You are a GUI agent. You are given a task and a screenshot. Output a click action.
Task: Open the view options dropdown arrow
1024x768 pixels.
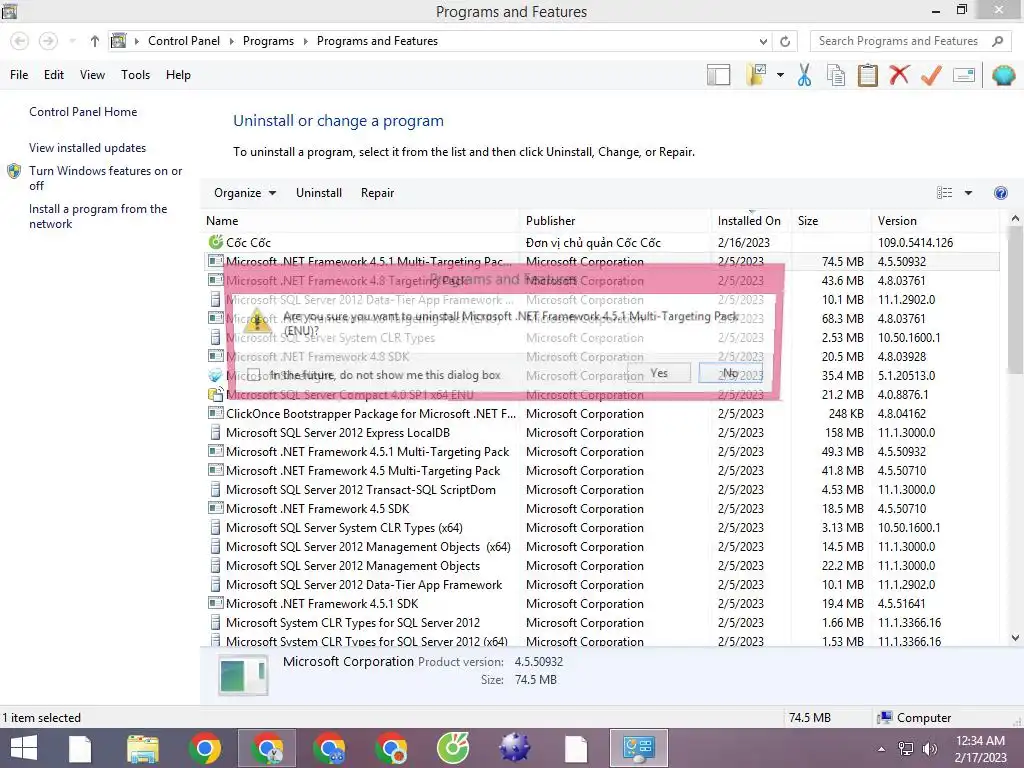tap(968, 193)
